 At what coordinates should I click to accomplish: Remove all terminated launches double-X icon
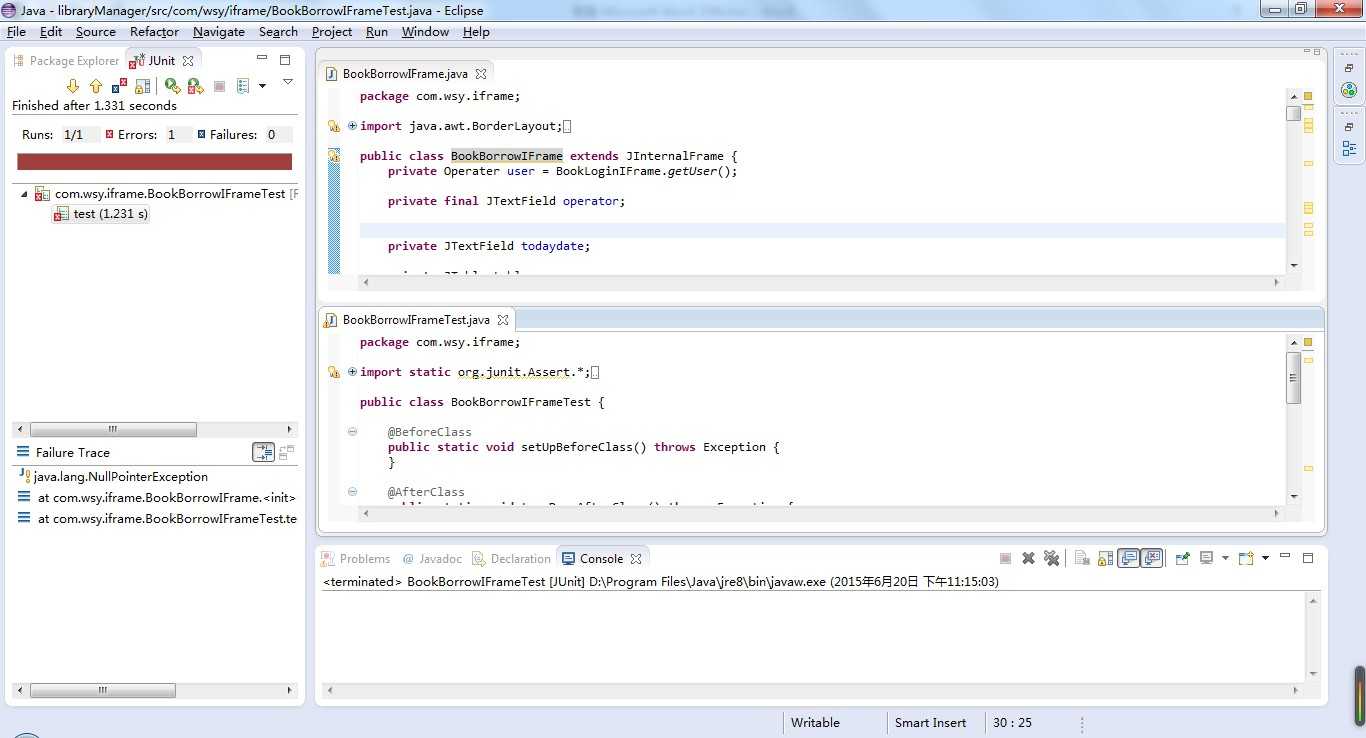pos(1051,558)
